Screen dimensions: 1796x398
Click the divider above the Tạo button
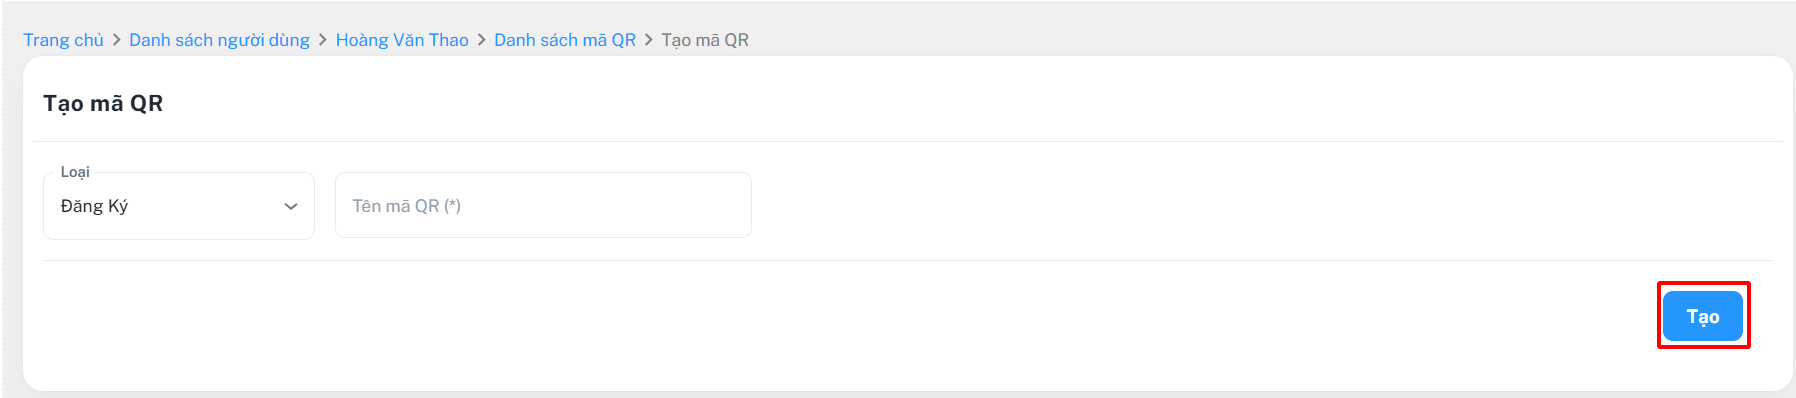(908, 260)
